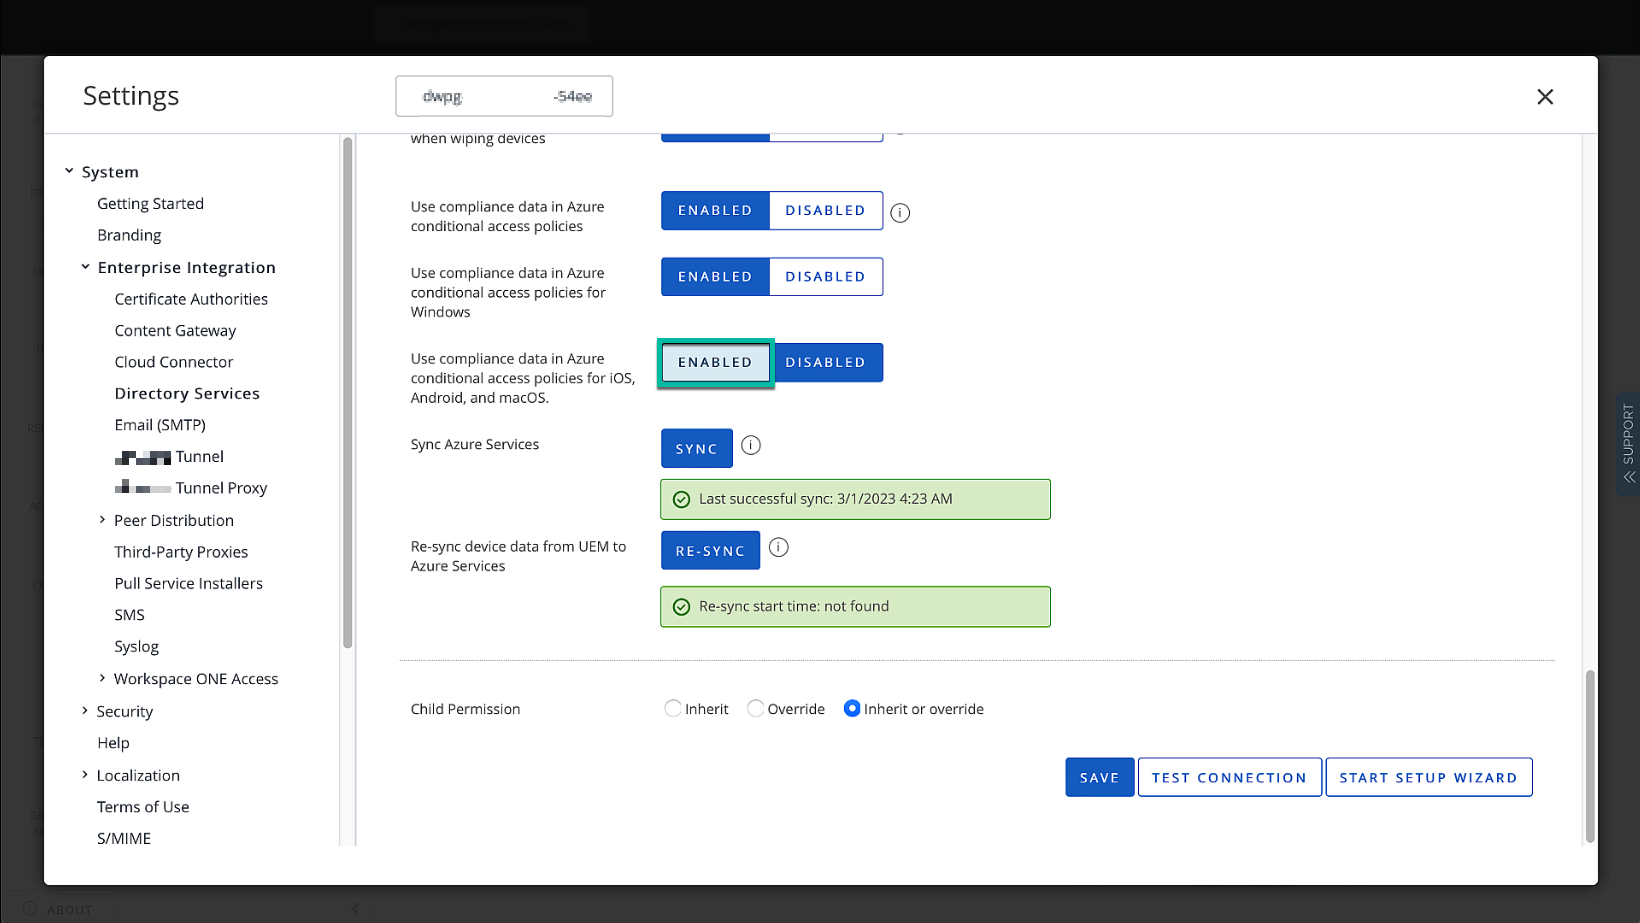Viewport: 1640px width, 923px height.
Task: Disable compliance data for Windows policies
Action: point(825,277)
